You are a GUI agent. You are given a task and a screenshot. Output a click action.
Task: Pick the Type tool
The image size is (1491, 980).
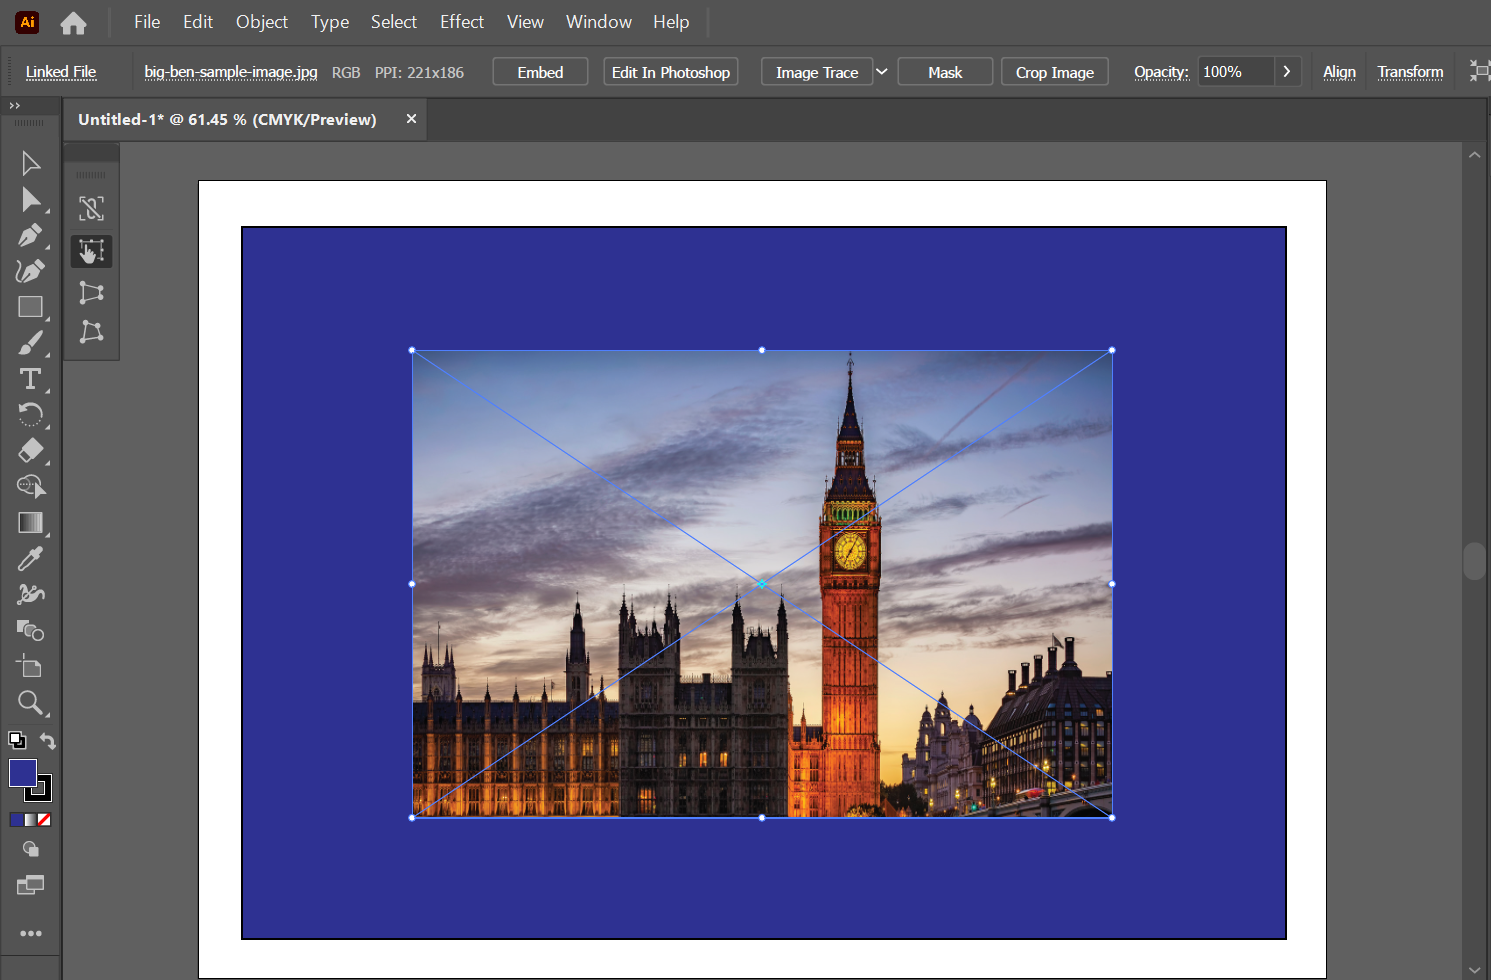(30, 379)
